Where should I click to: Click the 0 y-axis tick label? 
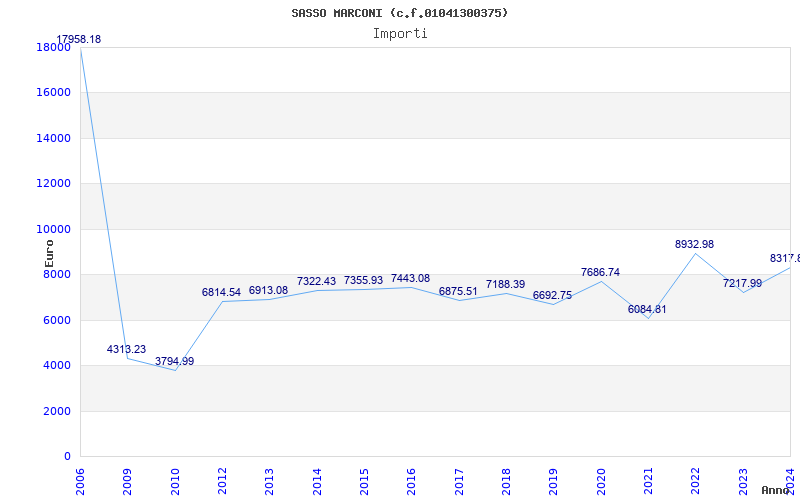67,457
